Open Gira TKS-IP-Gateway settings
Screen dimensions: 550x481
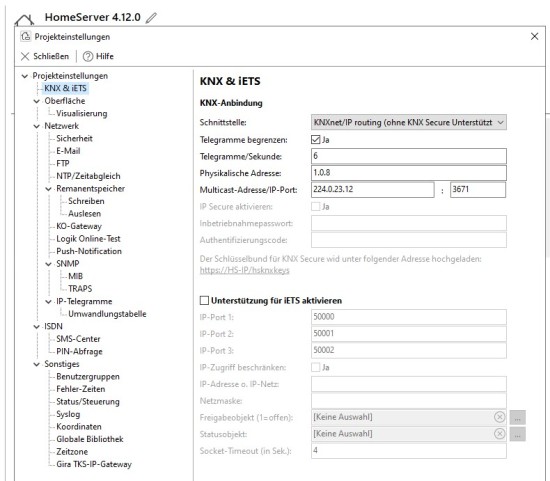point(94,464)
